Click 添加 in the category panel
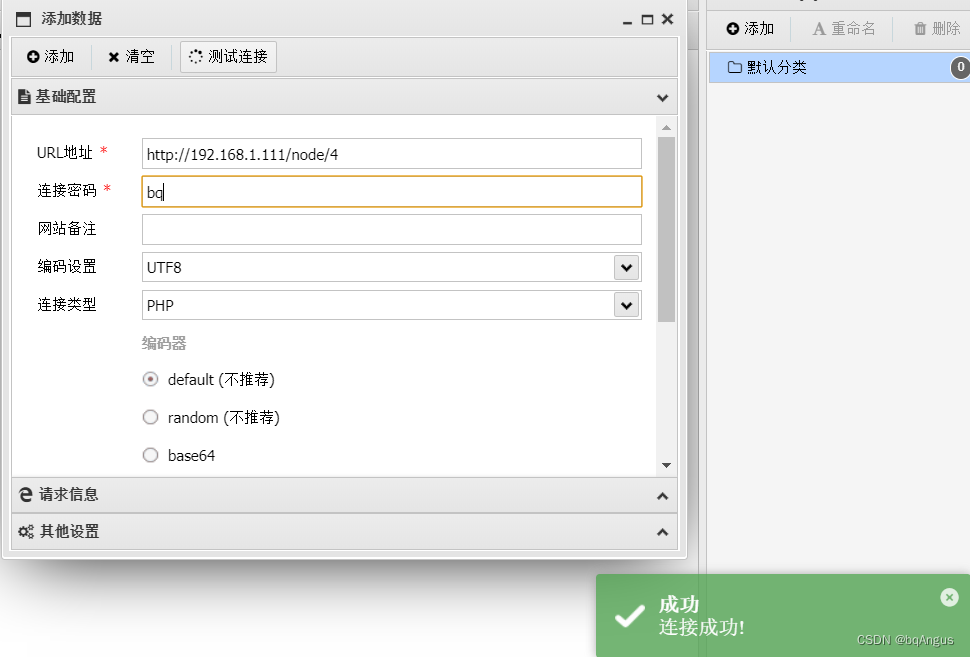Viewport: 970px width, 657px height. coord(750,28)
